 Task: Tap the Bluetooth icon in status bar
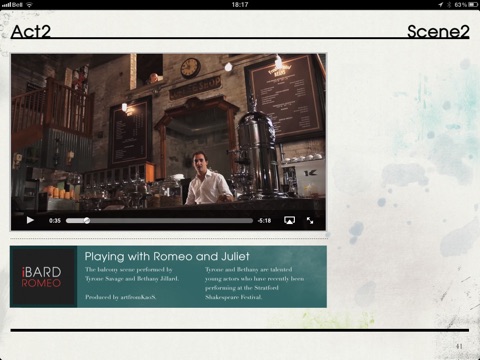pyautogui.click(x=449, y=4)
